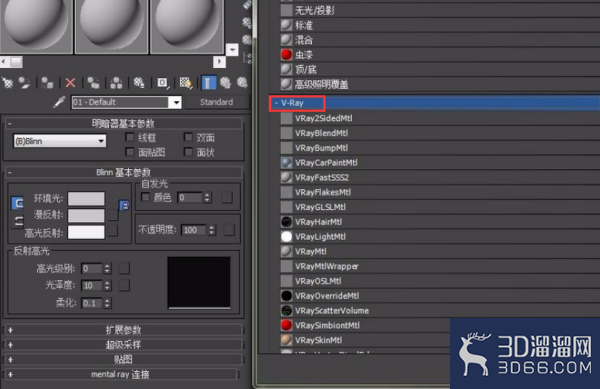Screen dimensions: 600x389
Task: Click the 高光级别 map button
Action: [x=124, y=269]
